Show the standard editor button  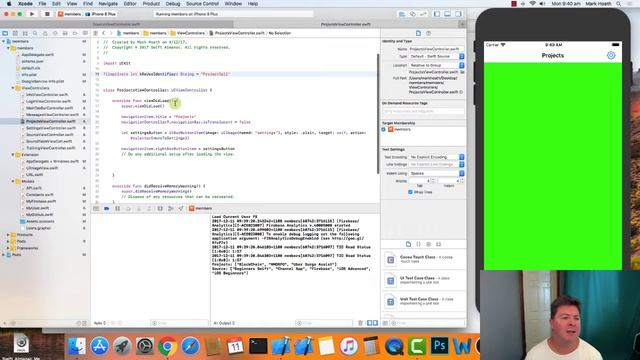(402, 14)
